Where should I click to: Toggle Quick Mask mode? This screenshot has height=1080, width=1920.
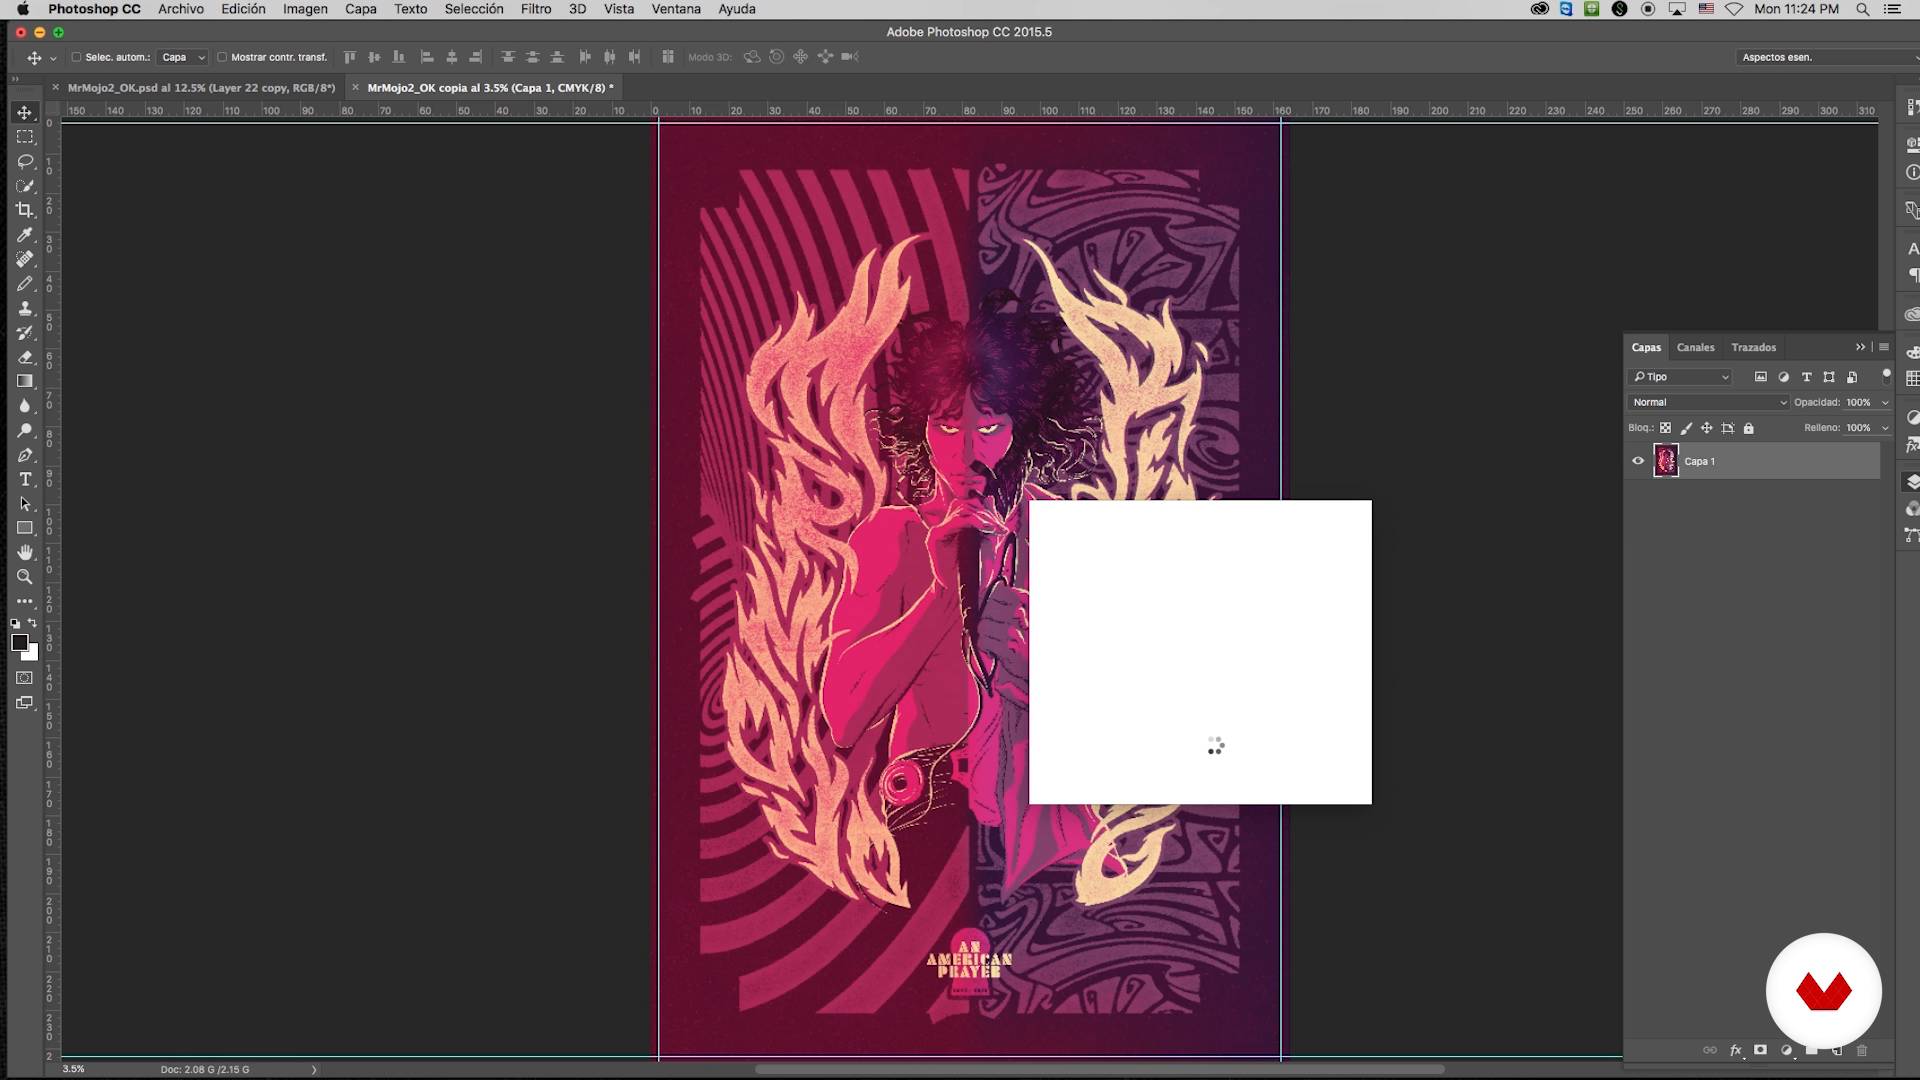pos(25,678)
